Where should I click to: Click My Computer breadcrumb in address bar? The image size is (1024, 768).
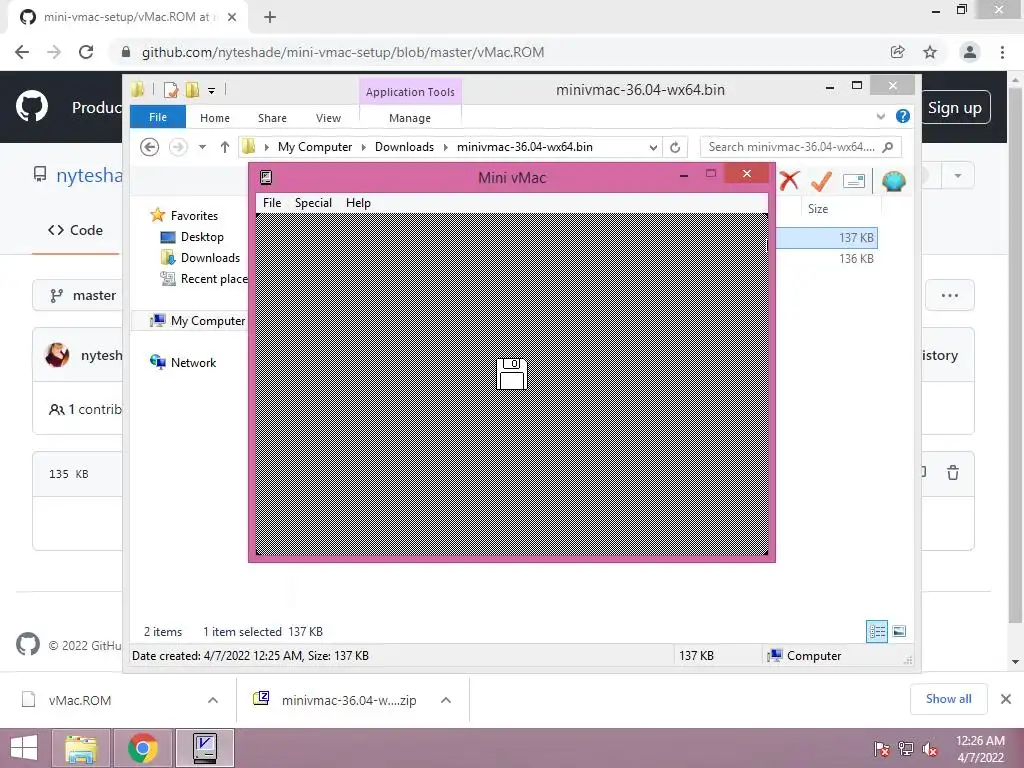click(x=315, y=147)
